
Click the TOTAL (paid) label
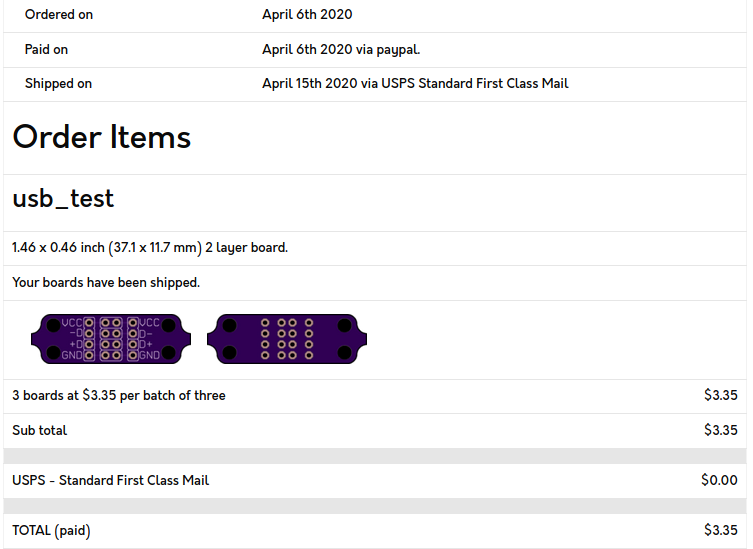tap(51, 531)
